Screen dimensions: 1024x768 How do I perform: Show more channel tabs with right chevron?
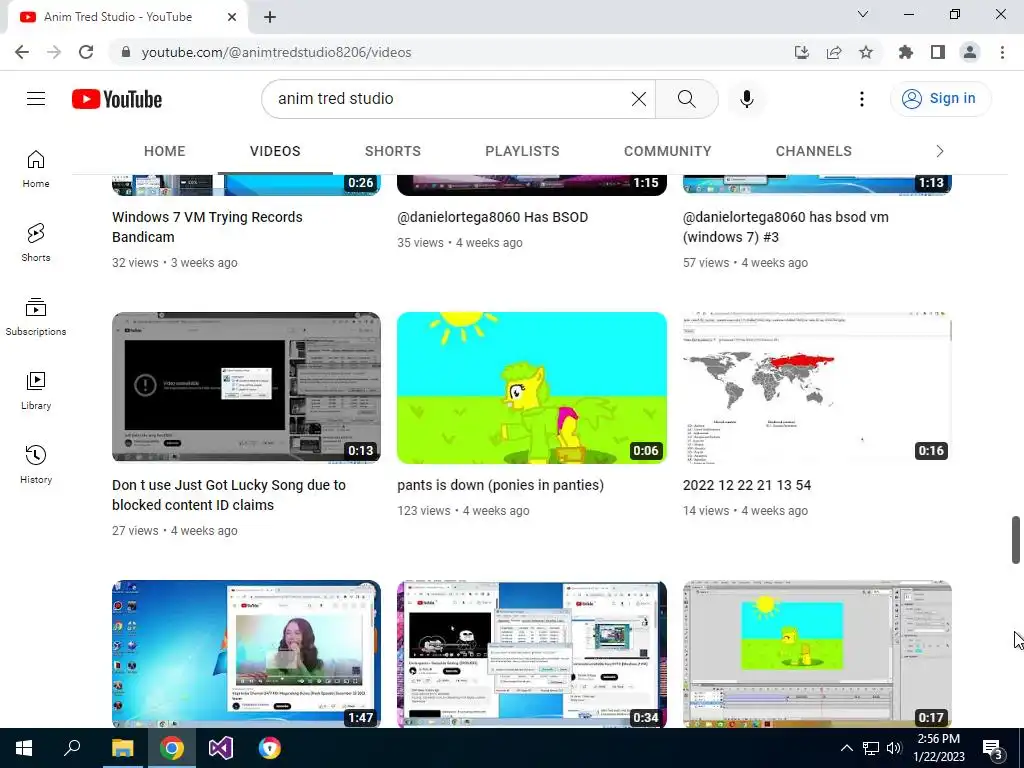click(940, 151)
